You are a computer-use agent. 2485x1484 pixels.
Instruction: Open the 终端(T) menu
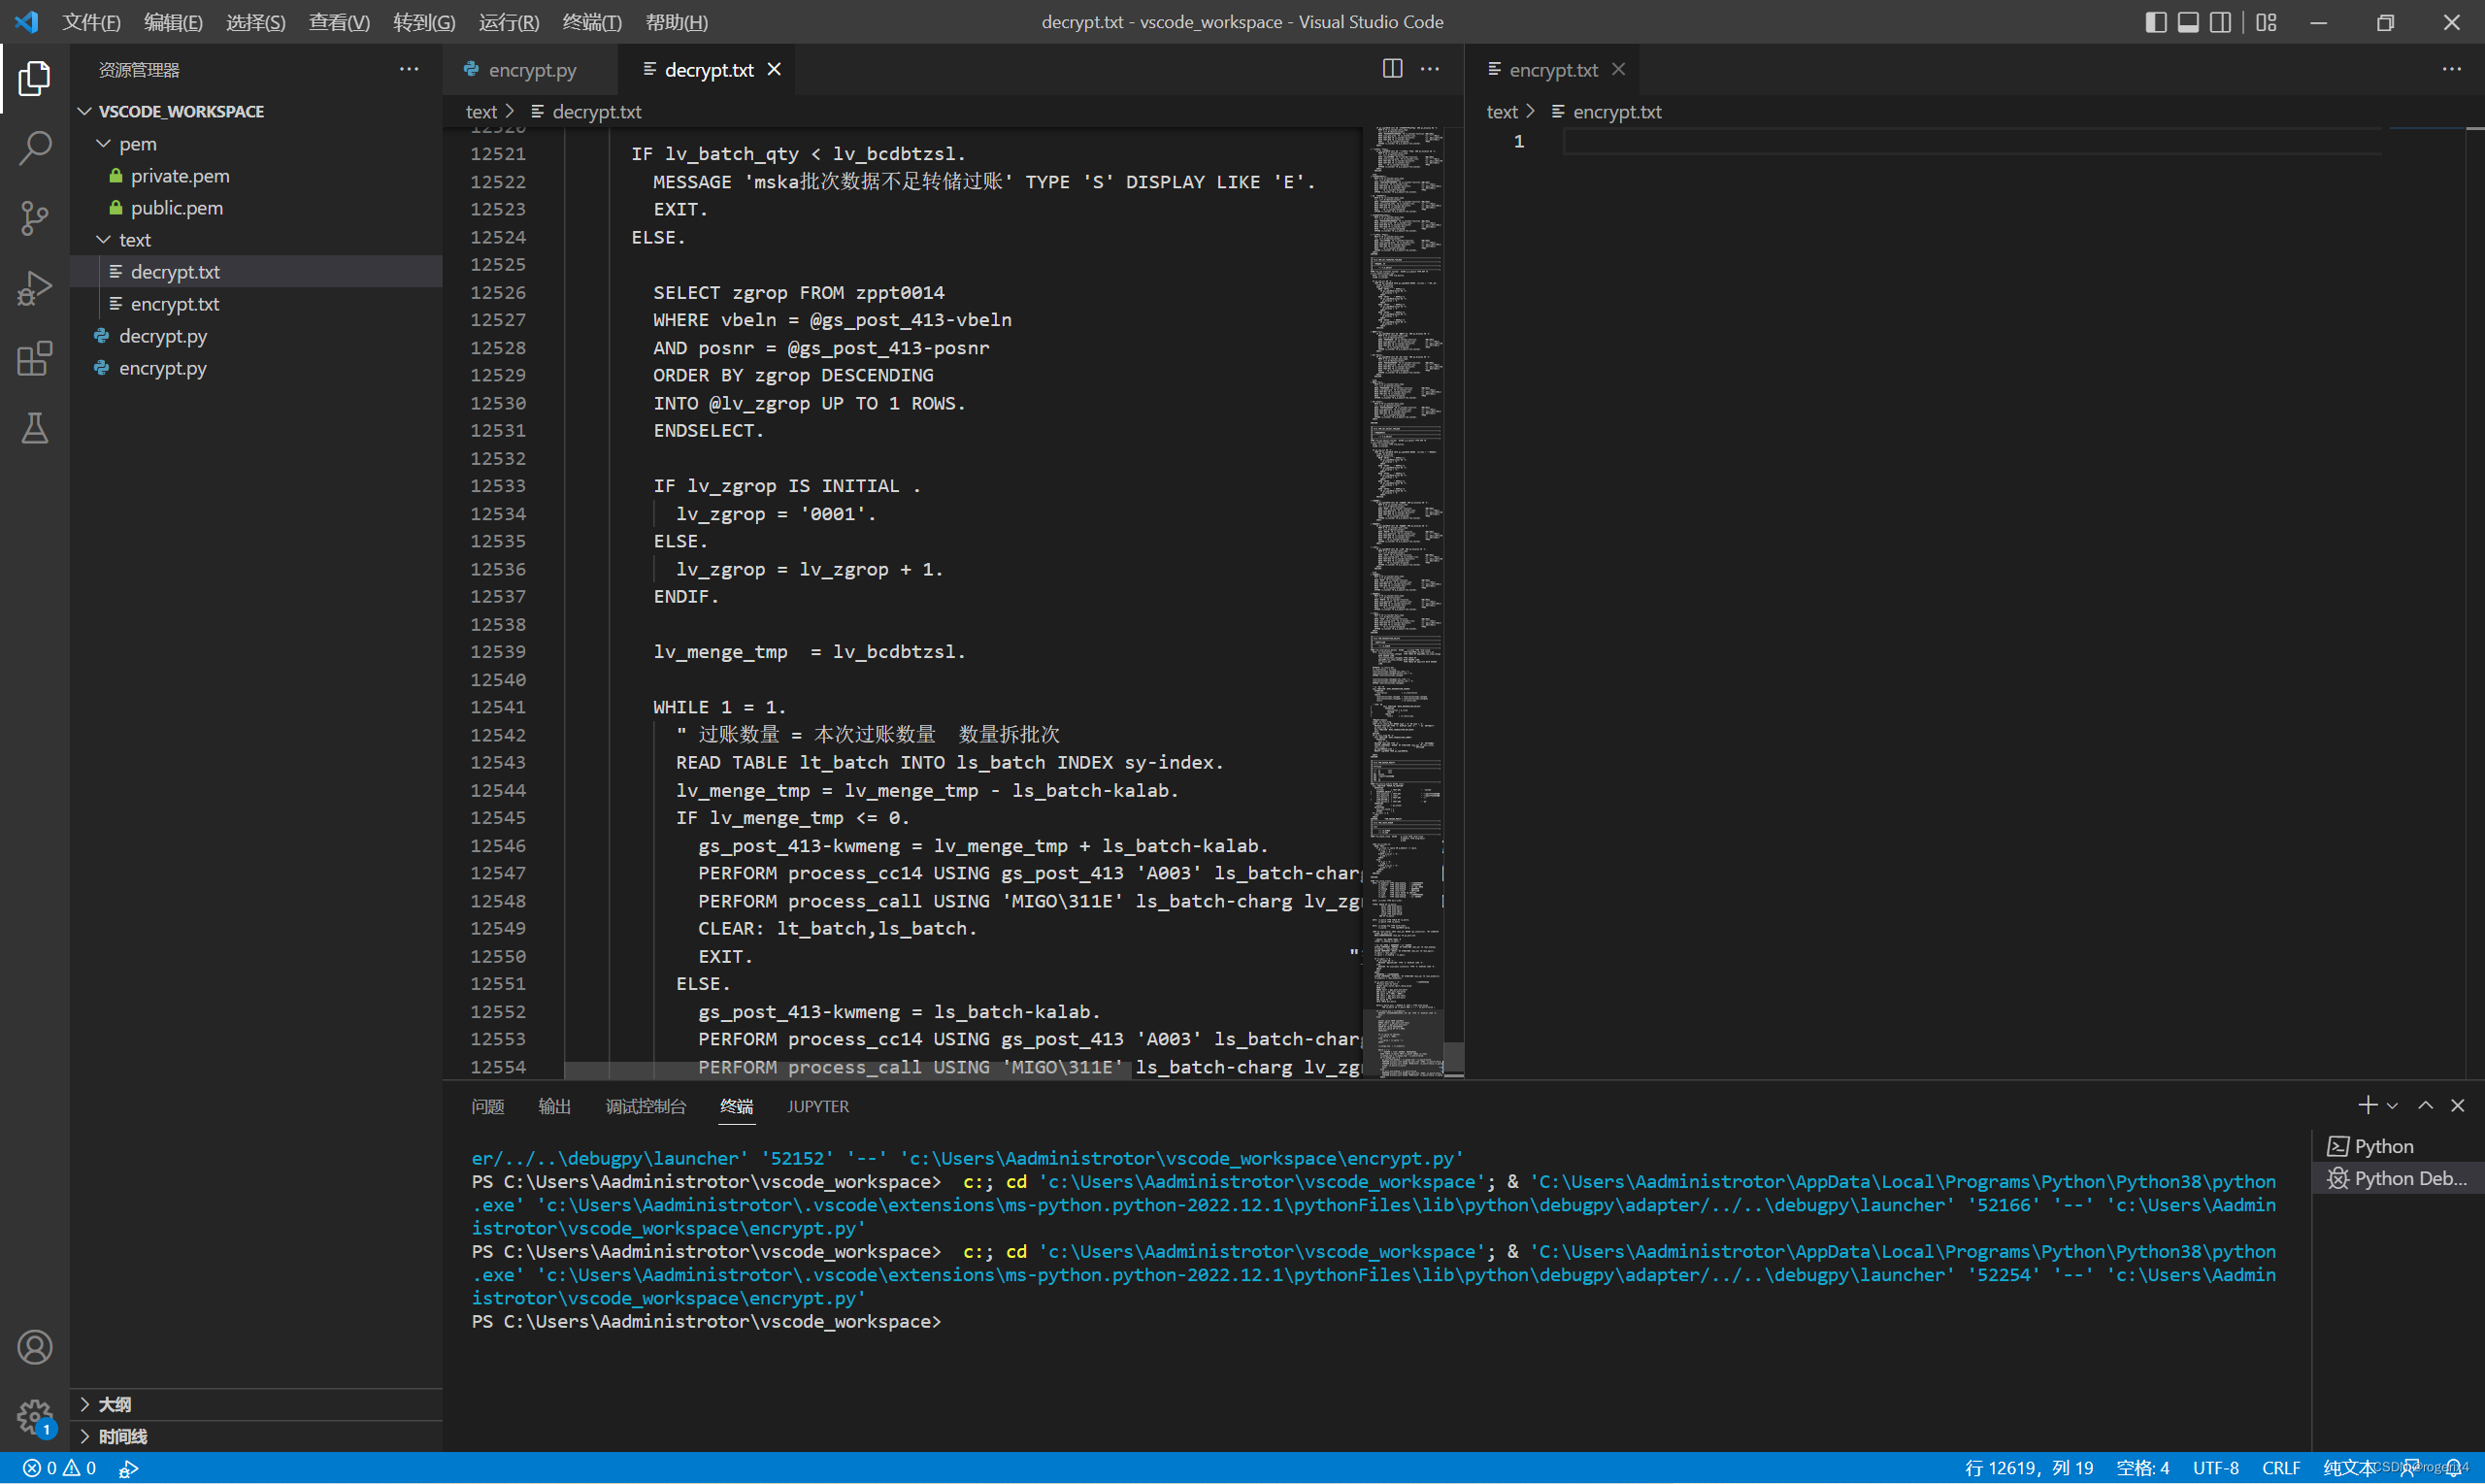[591, 22]
